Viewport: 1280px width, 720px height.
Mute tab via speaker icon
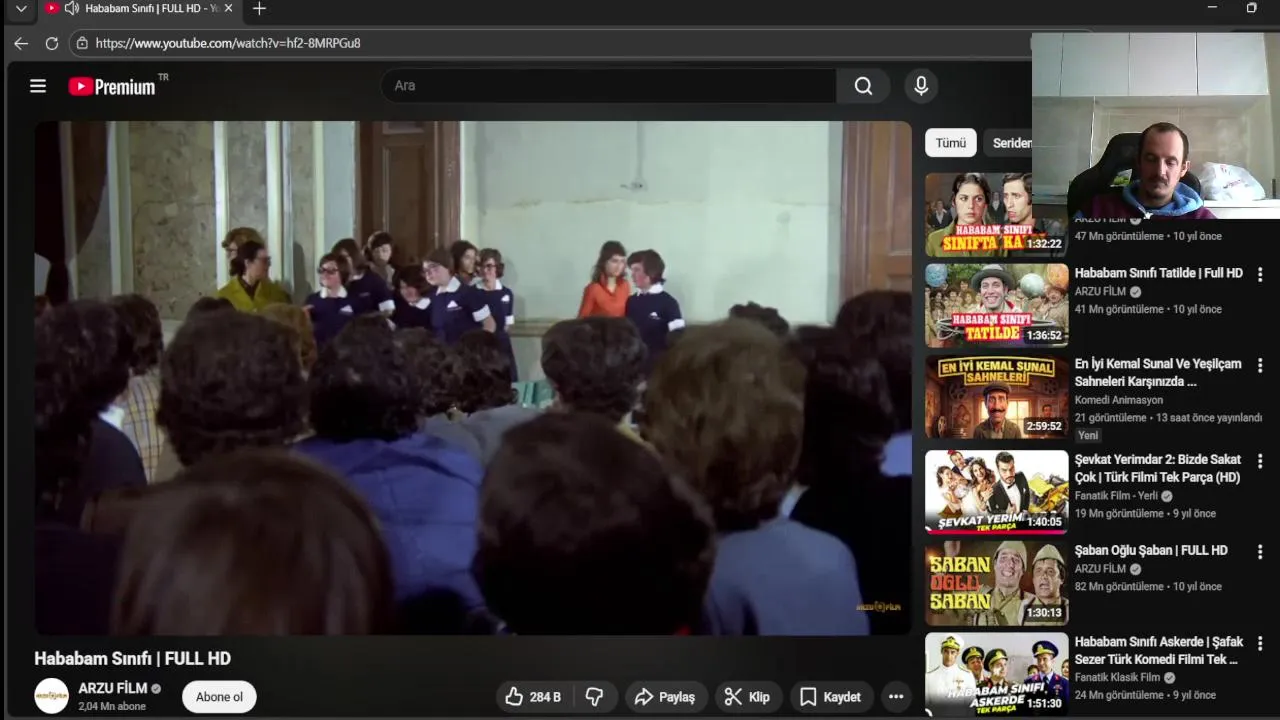click(x=71, y=8)
